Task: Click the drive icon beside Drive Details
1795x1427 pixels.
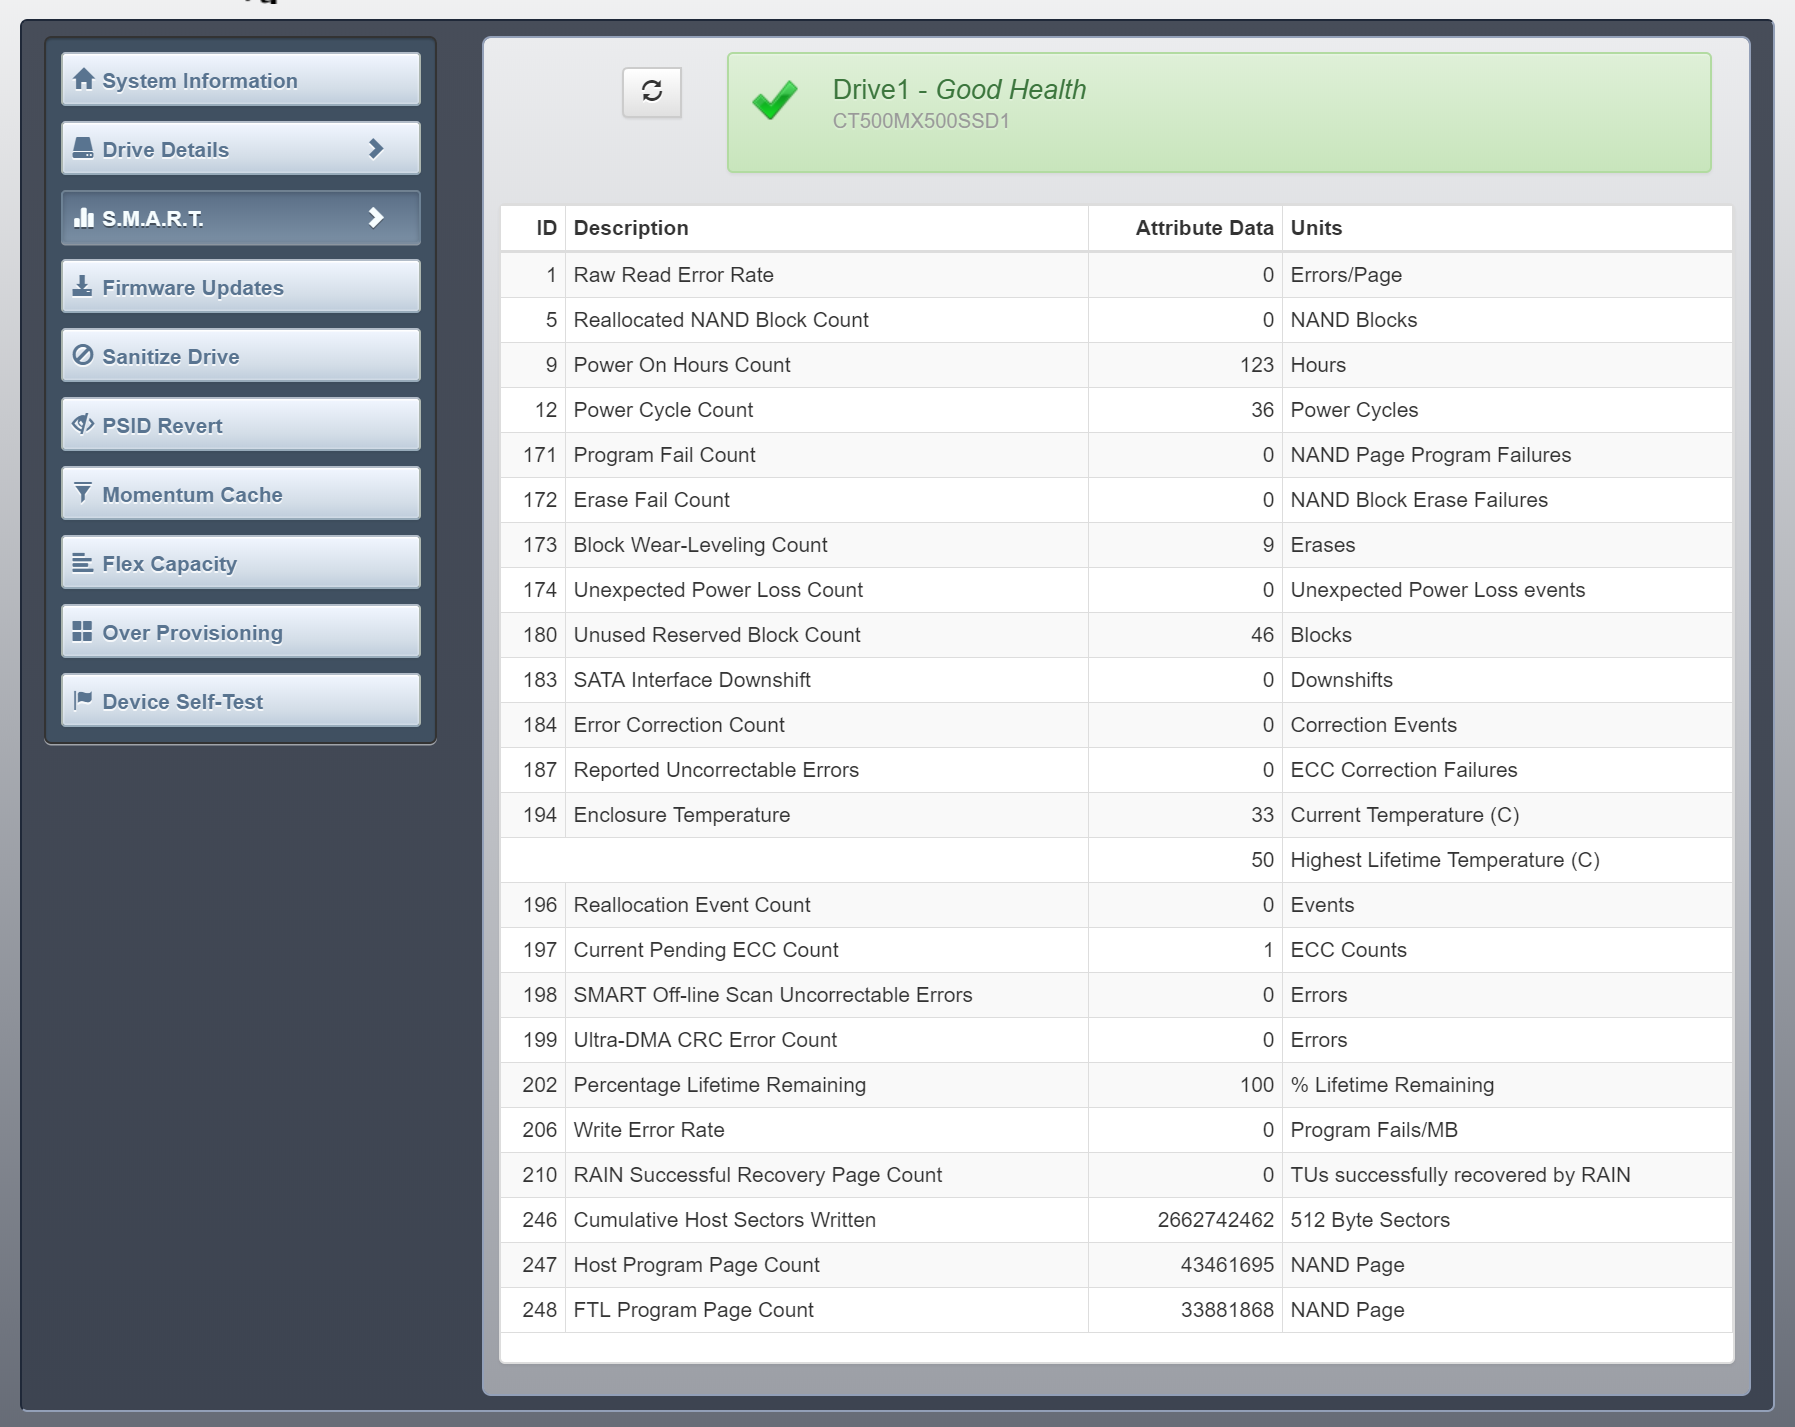Action: [84, 148]
